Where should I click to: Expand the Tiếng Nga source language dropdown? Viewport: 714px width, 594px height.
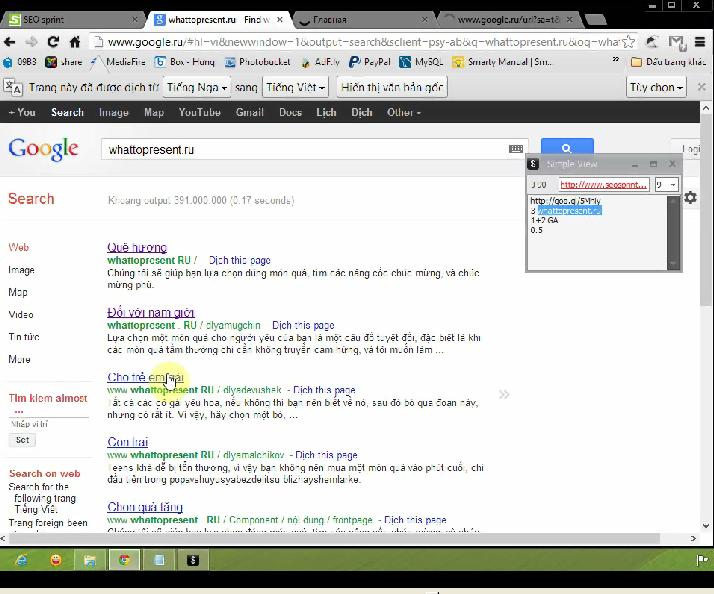[196, 87]
